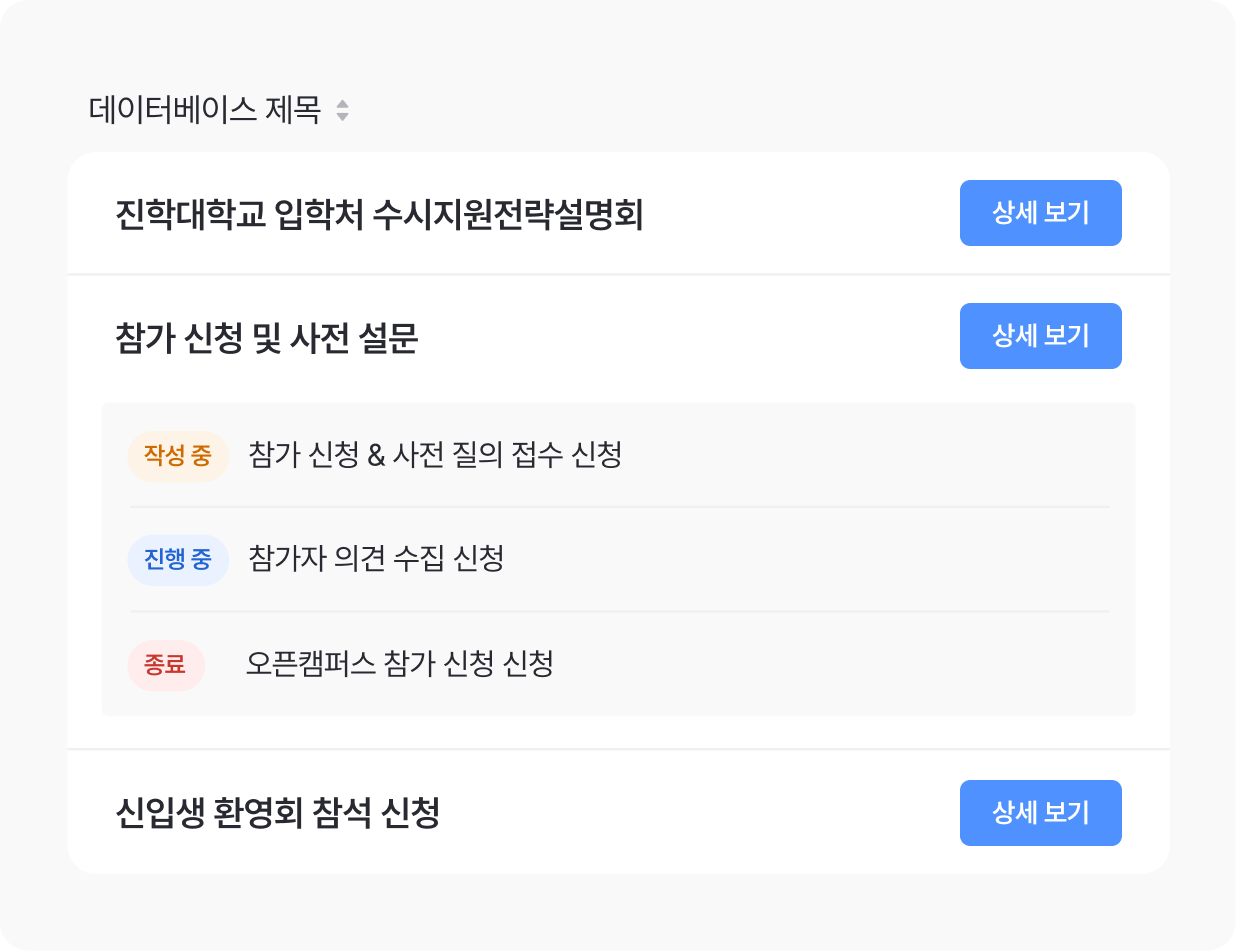Click the 데이터베이스 제목 column header text
Screen dimensions: 1236x951
(x=205, y=110)
